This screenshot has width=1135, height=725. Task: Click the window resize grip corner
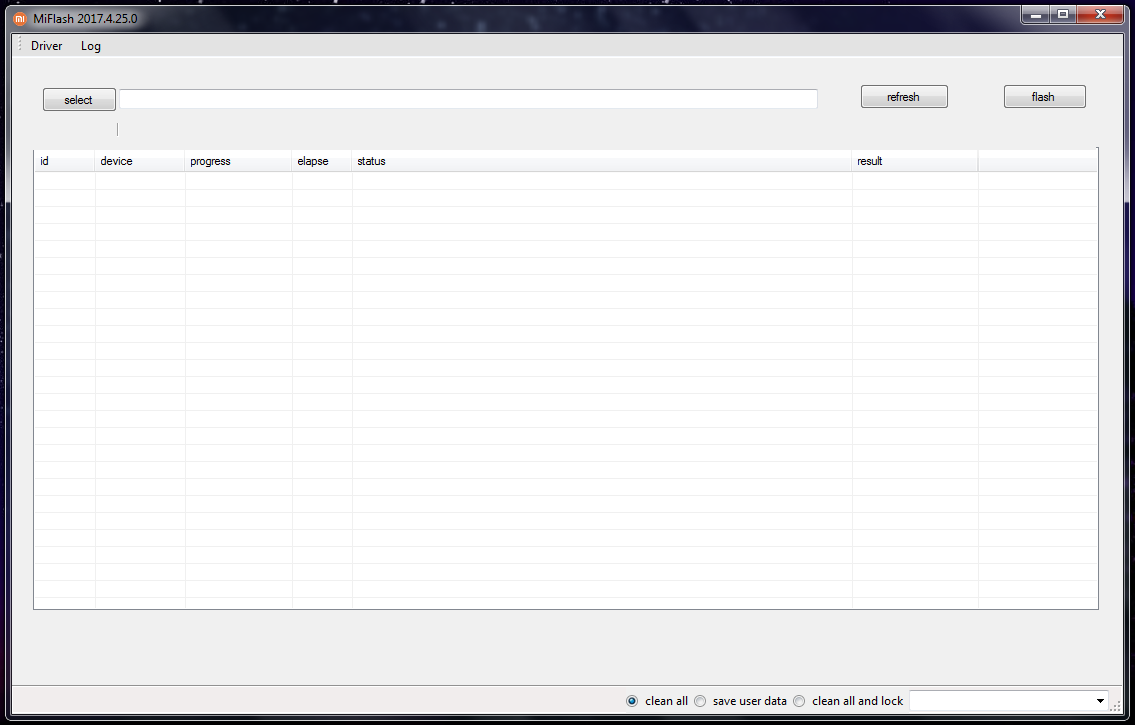click(x=1117, y=705)
